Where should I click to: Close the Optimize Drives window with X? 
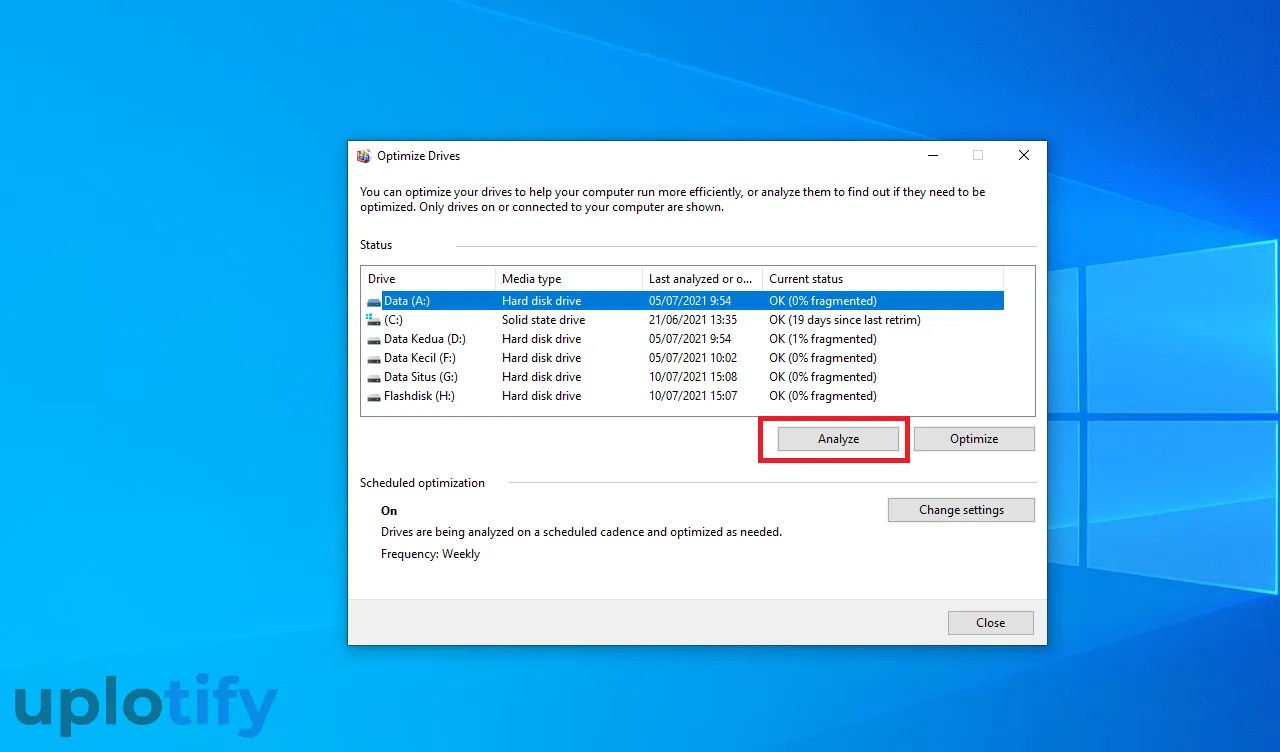[1024, 156]
